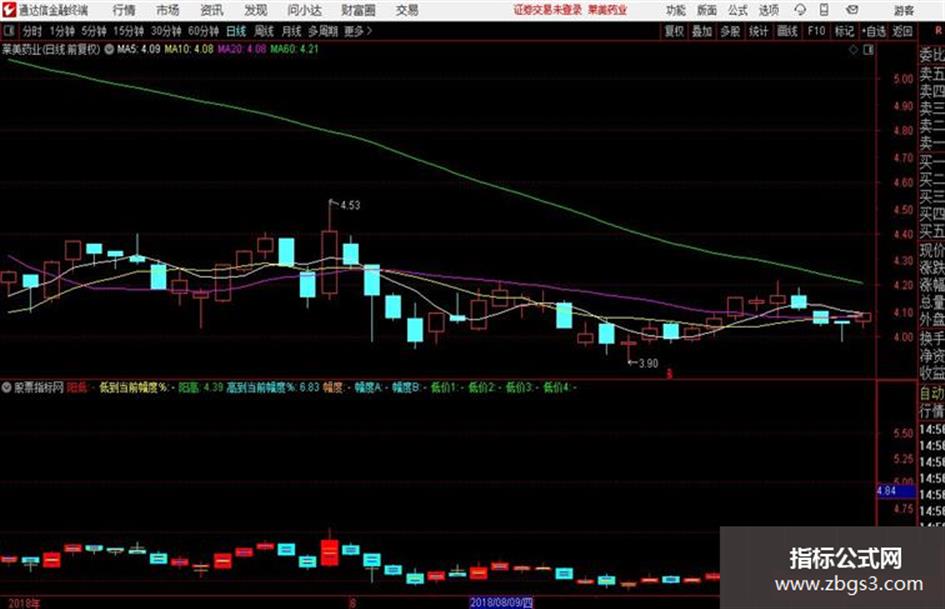This screenshot has height=609, width=945.
Task: Click the panel layout icon left of 分时
Action: (9, 31)
